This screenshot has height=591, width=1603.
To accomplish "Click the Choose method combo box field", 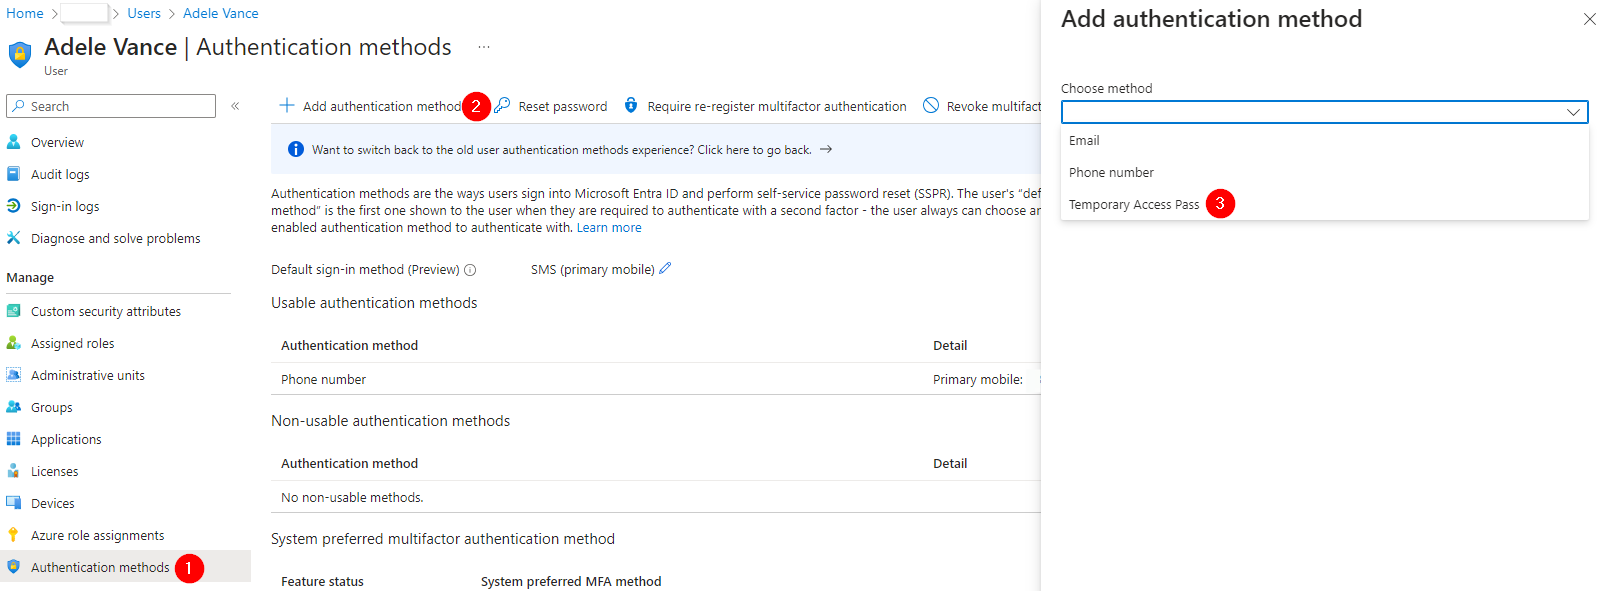I will [x=1324, y=112].
